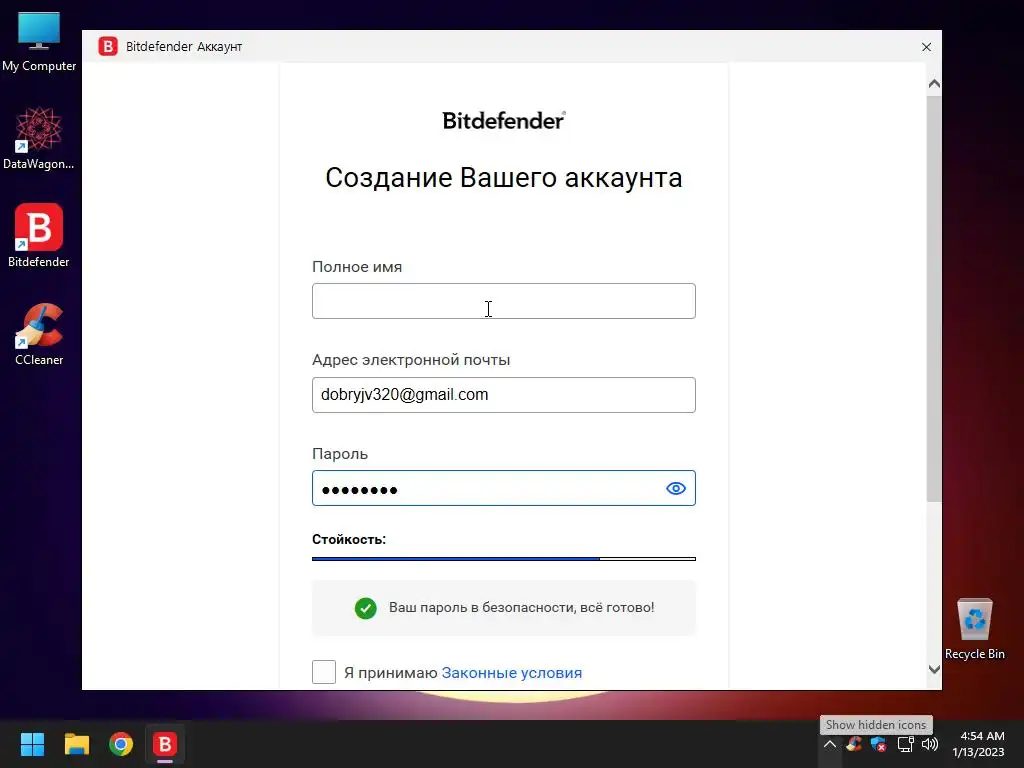The height and width of the screenshot is (768, 1024).
Task: Select Bitdefender taskbar button
Action: pyautogui.click(x=165, y=744)
